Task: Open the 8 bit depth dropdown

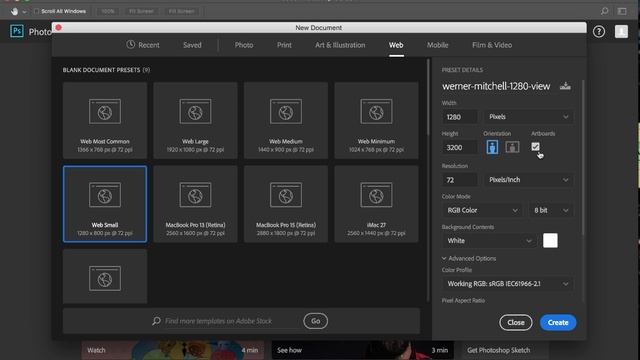Action: 551,210
